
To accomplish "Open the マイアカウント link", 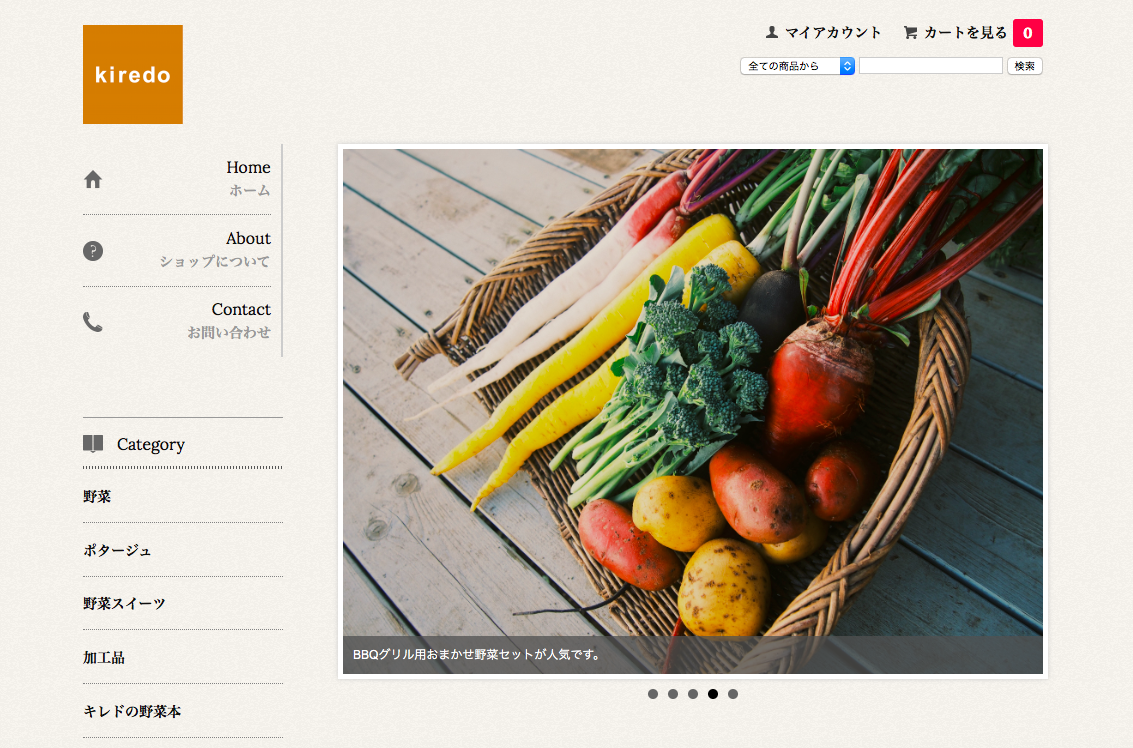I will [x=832, y=33].
